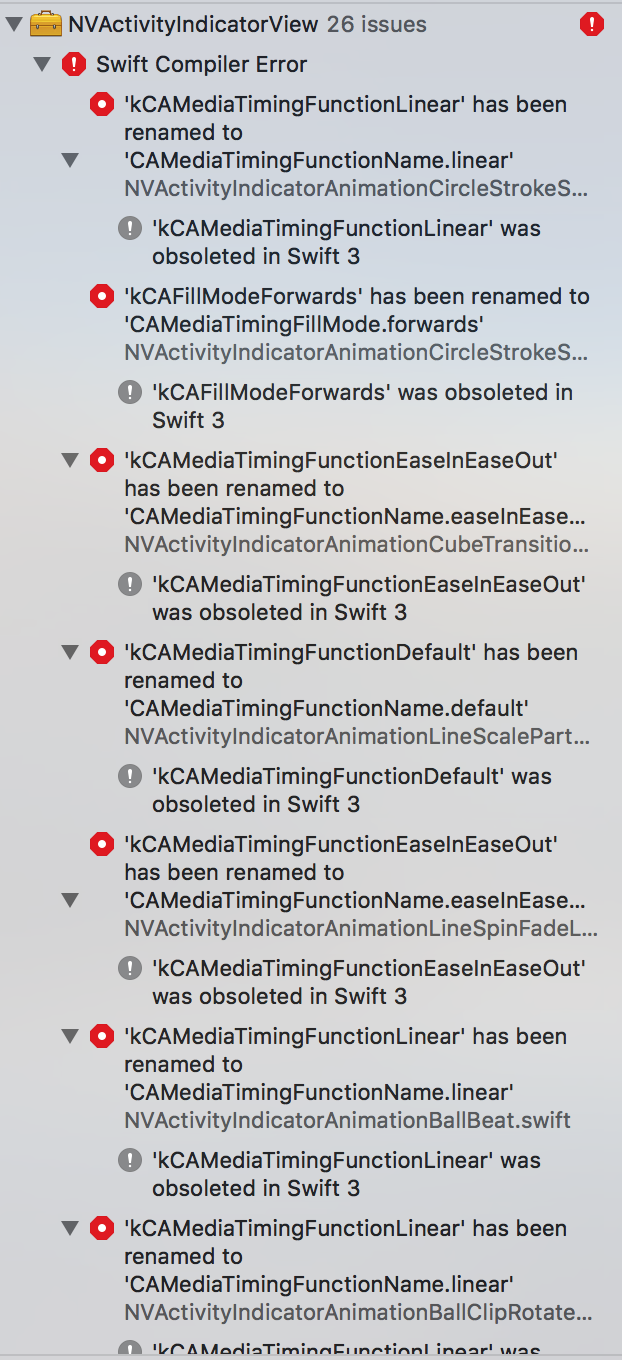Click error icon on the BallBeat timing error
Viewport: 622px width, 1360px height.
click(x=101, y=1036)
